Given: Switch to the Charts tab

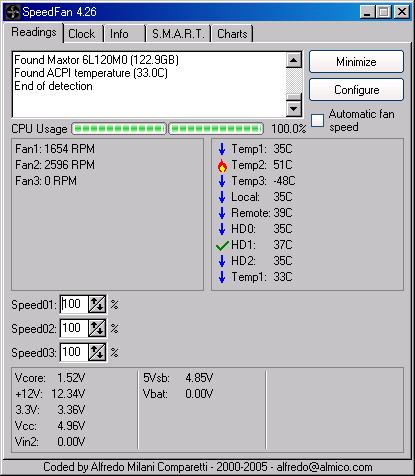Looking at the screenshot, I should [x=232, y=34].
